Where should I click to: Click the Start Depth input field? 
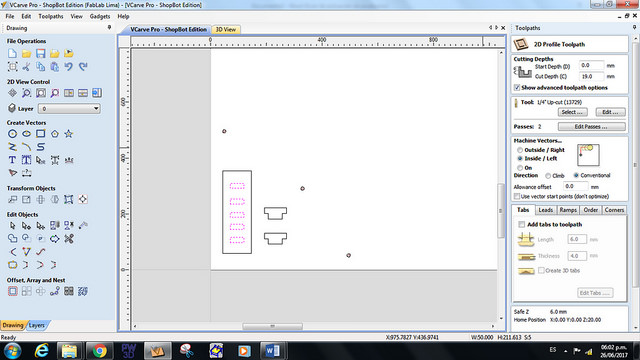click(591, 66)
